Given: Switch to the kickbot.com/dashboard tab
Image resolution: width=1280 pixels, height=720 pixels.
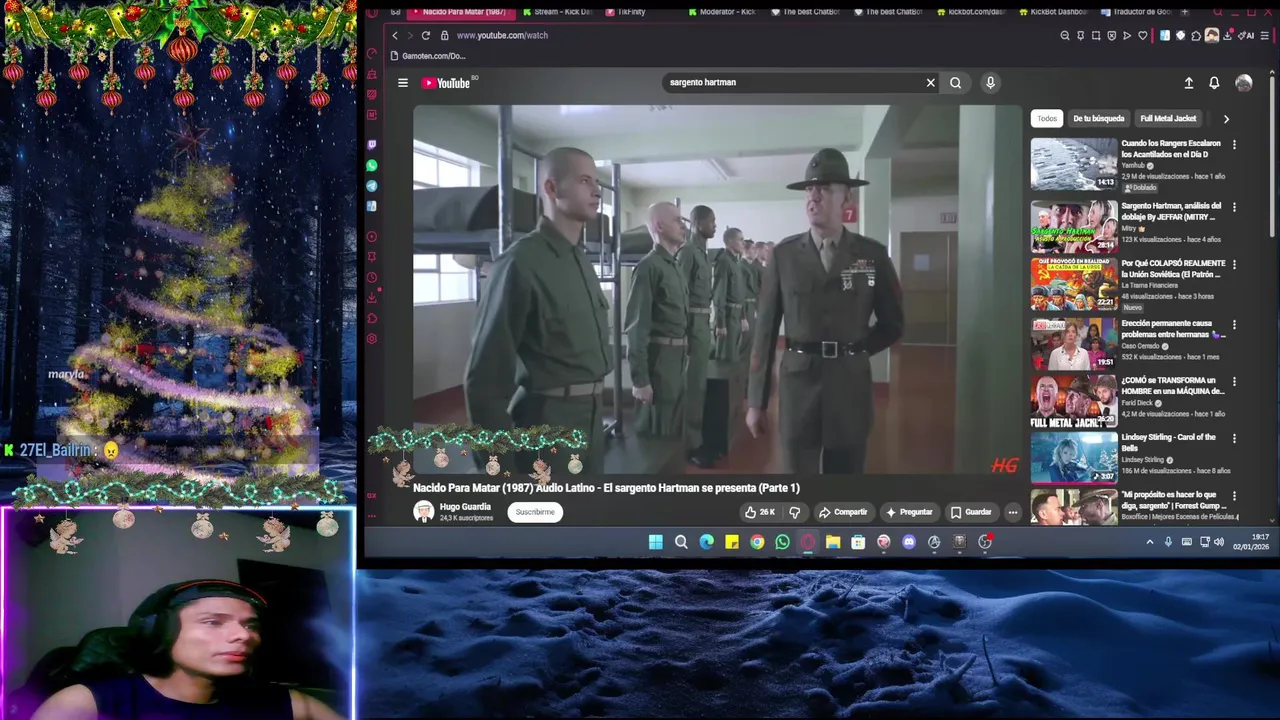Looking at the screenshot, I should 970,12.
